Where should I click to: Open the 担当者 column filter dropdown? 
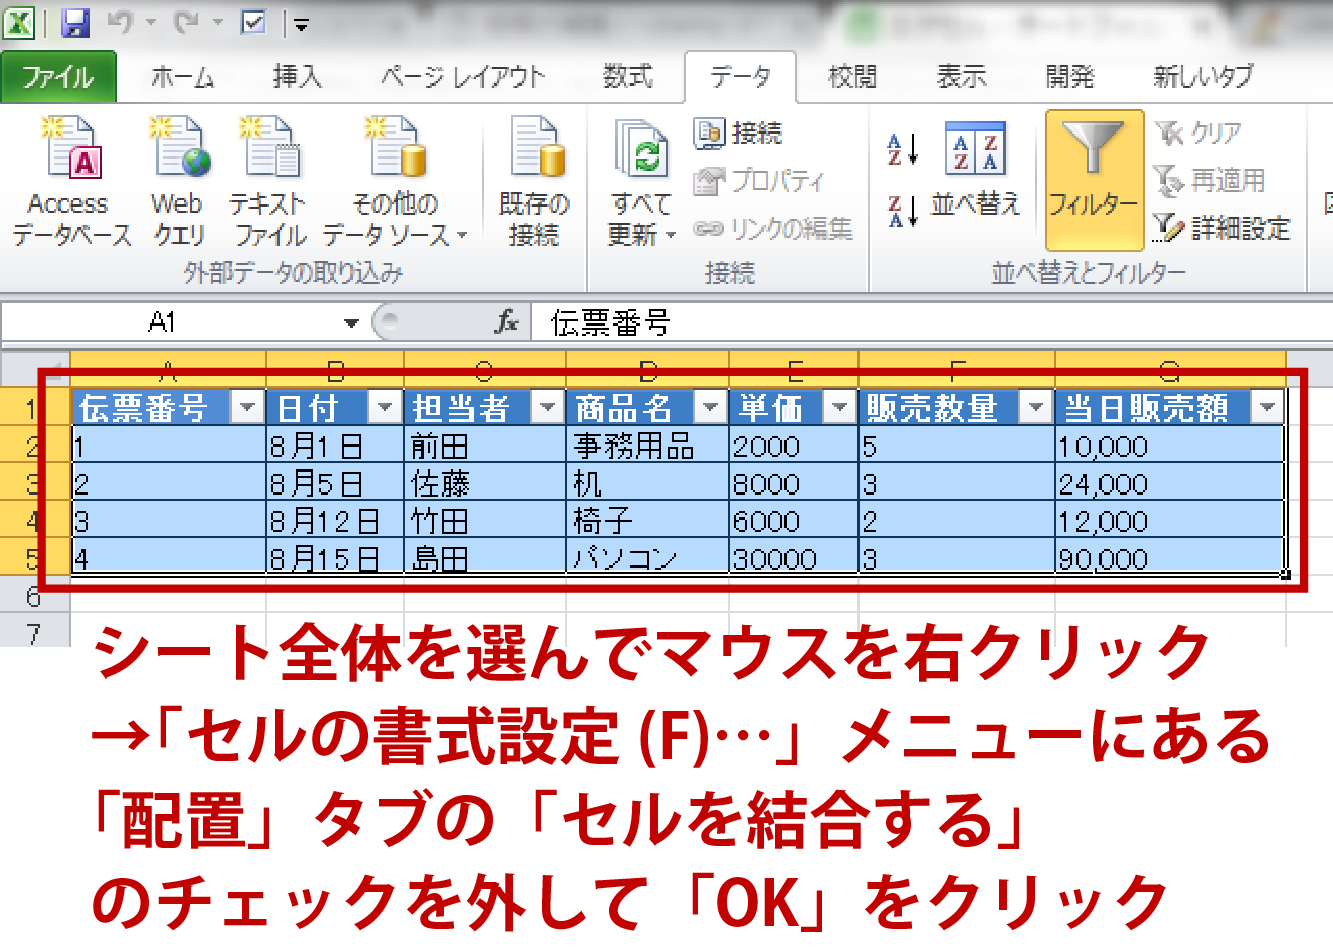click(547, 407)
